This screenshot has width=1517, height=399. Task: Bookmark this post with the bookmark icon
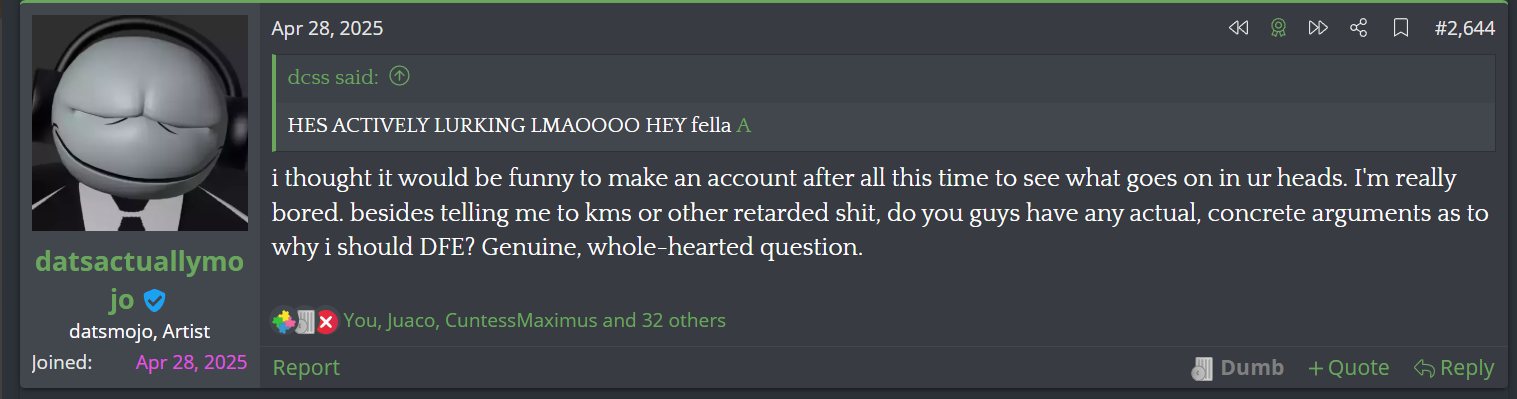[x=1401, y=29]
